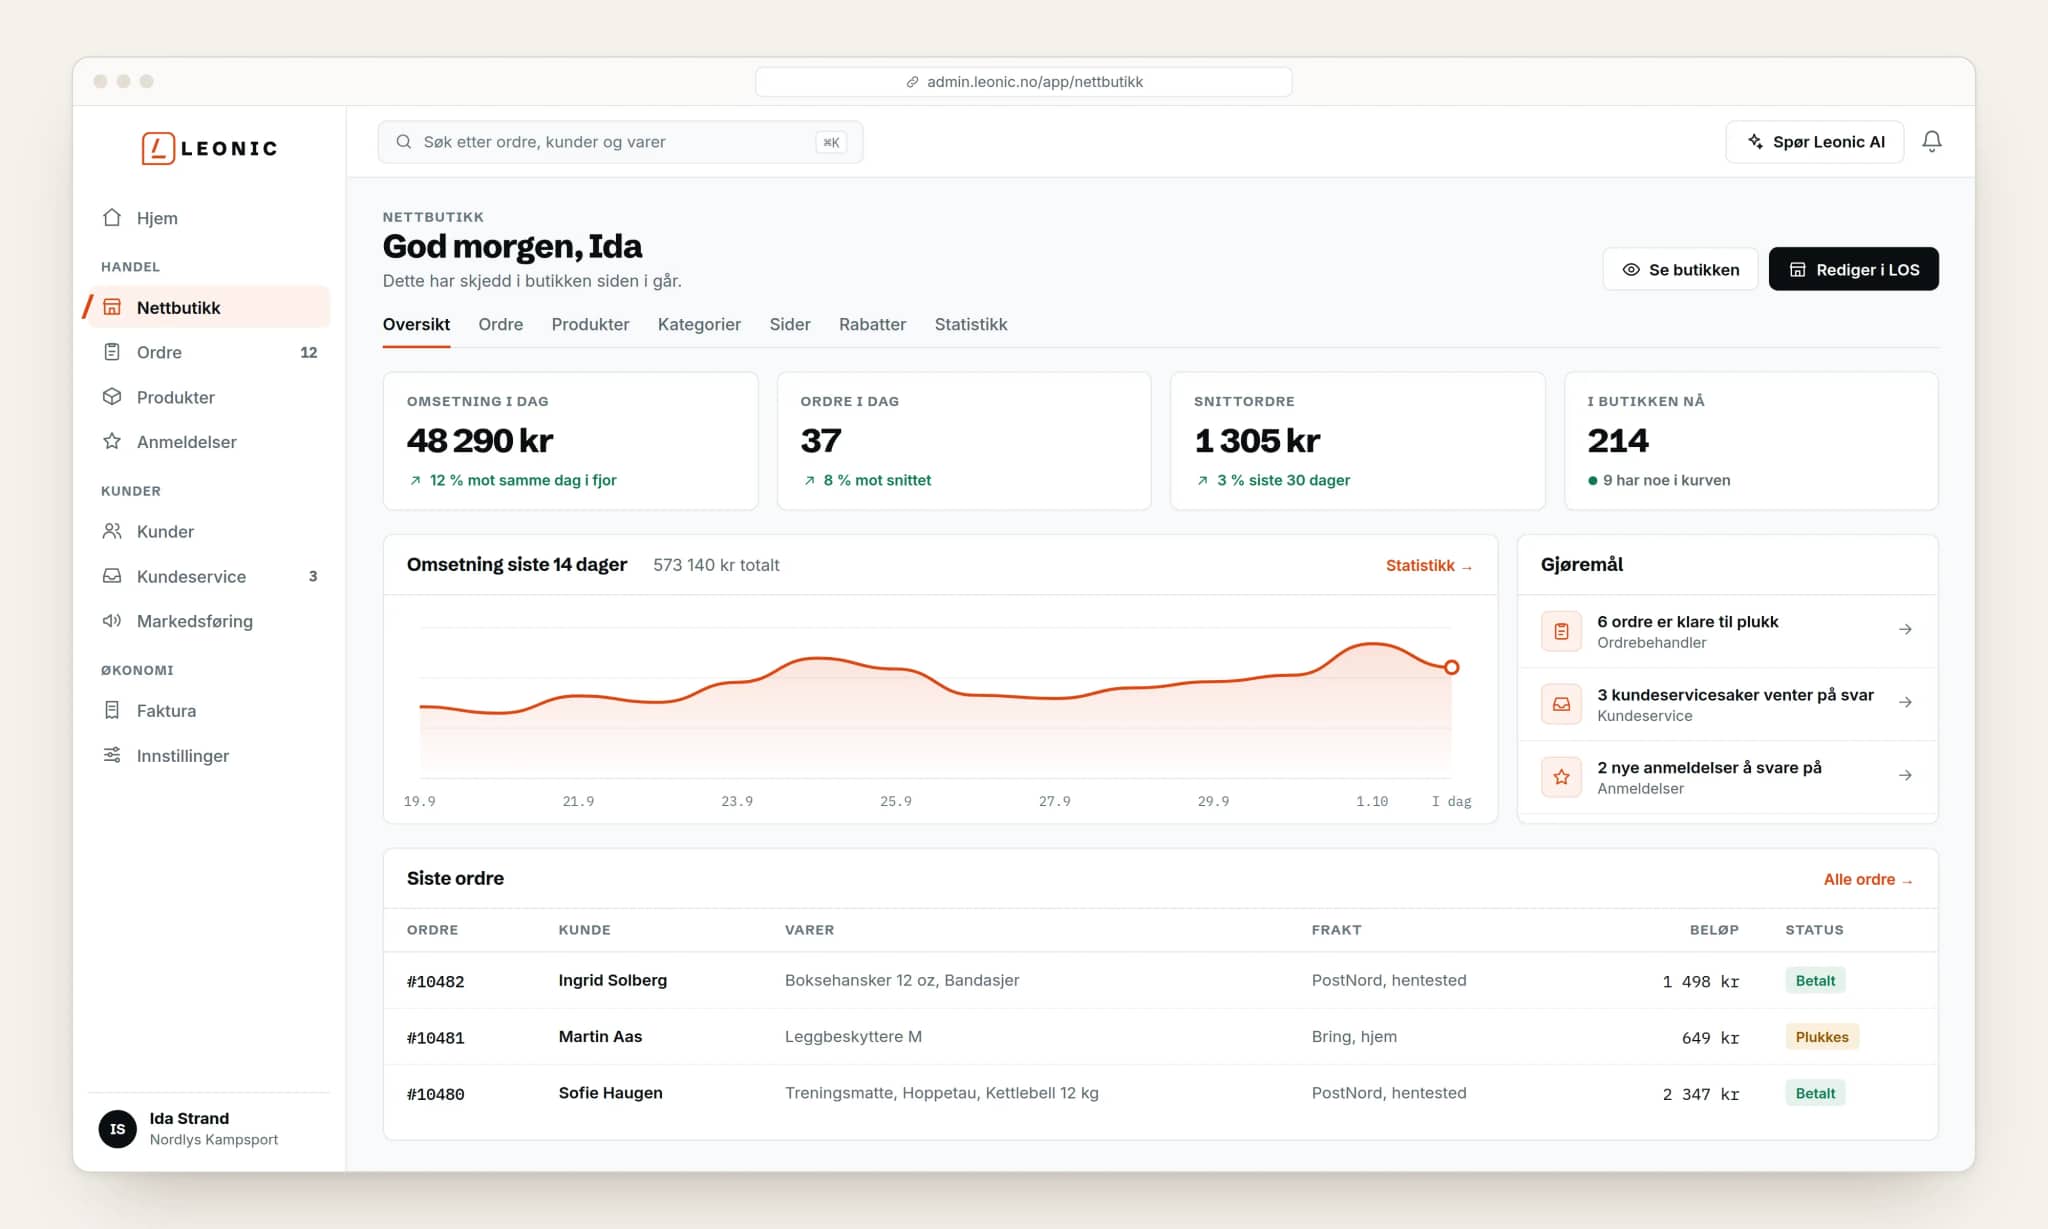Image resolution: width=2048 pixels, height=1229 pixels.
Task: Open Innstillinger sliders icon
Action: 112,755
